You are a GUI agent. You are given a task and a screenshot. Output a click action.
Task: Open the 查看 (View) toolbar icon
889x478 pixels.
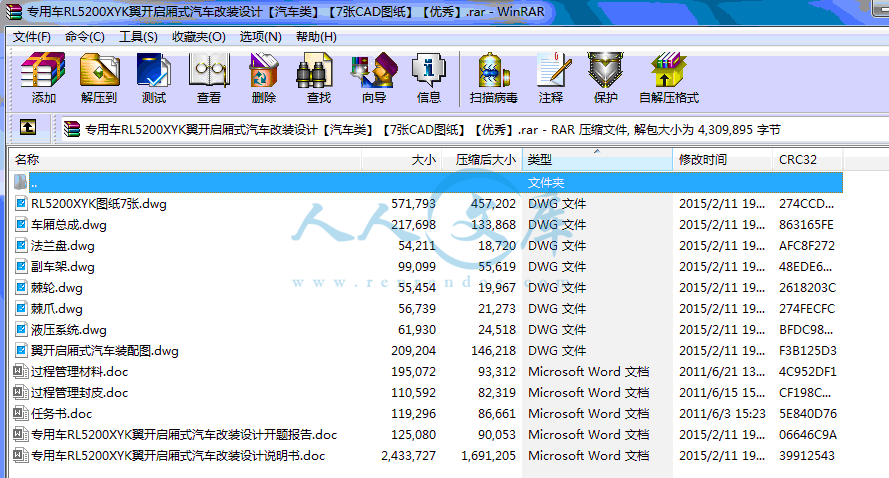click(209, 70)
